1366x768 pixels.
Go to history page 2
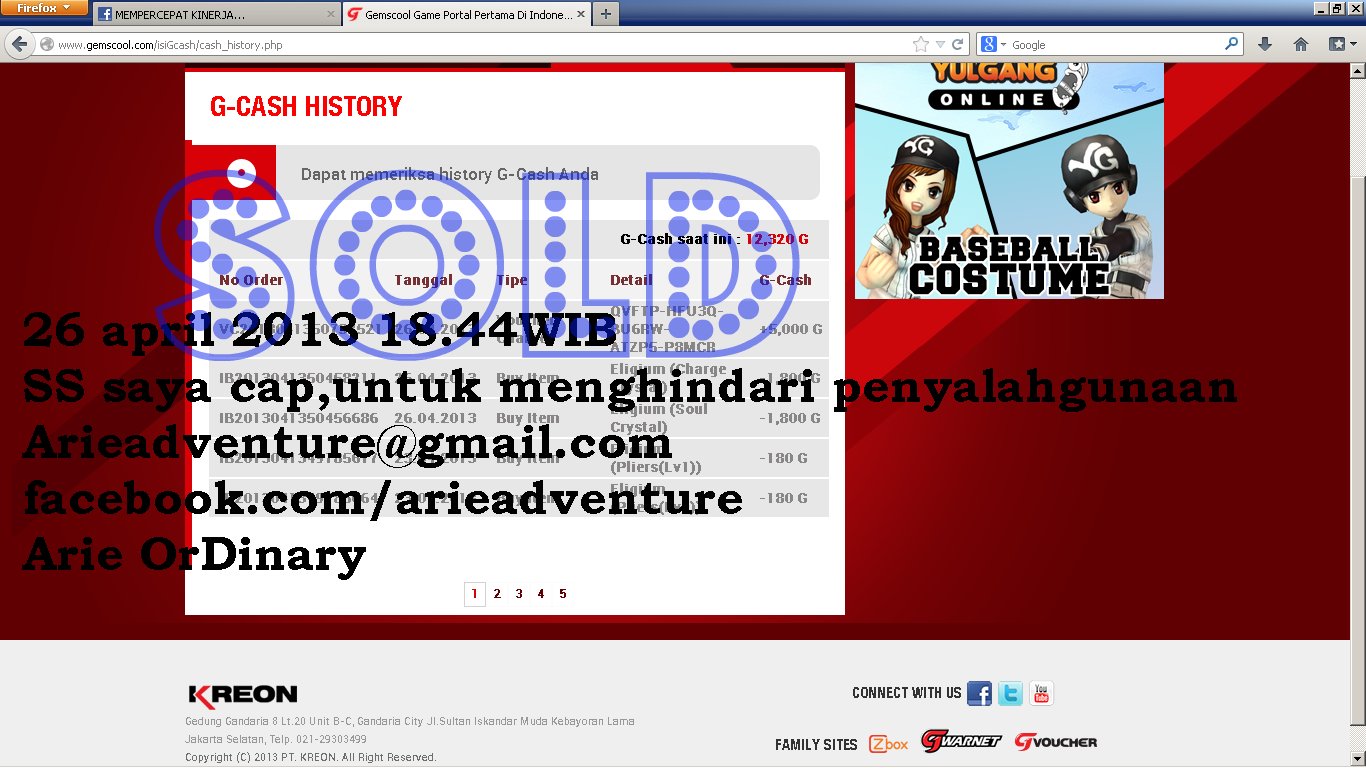coord(497,594)
